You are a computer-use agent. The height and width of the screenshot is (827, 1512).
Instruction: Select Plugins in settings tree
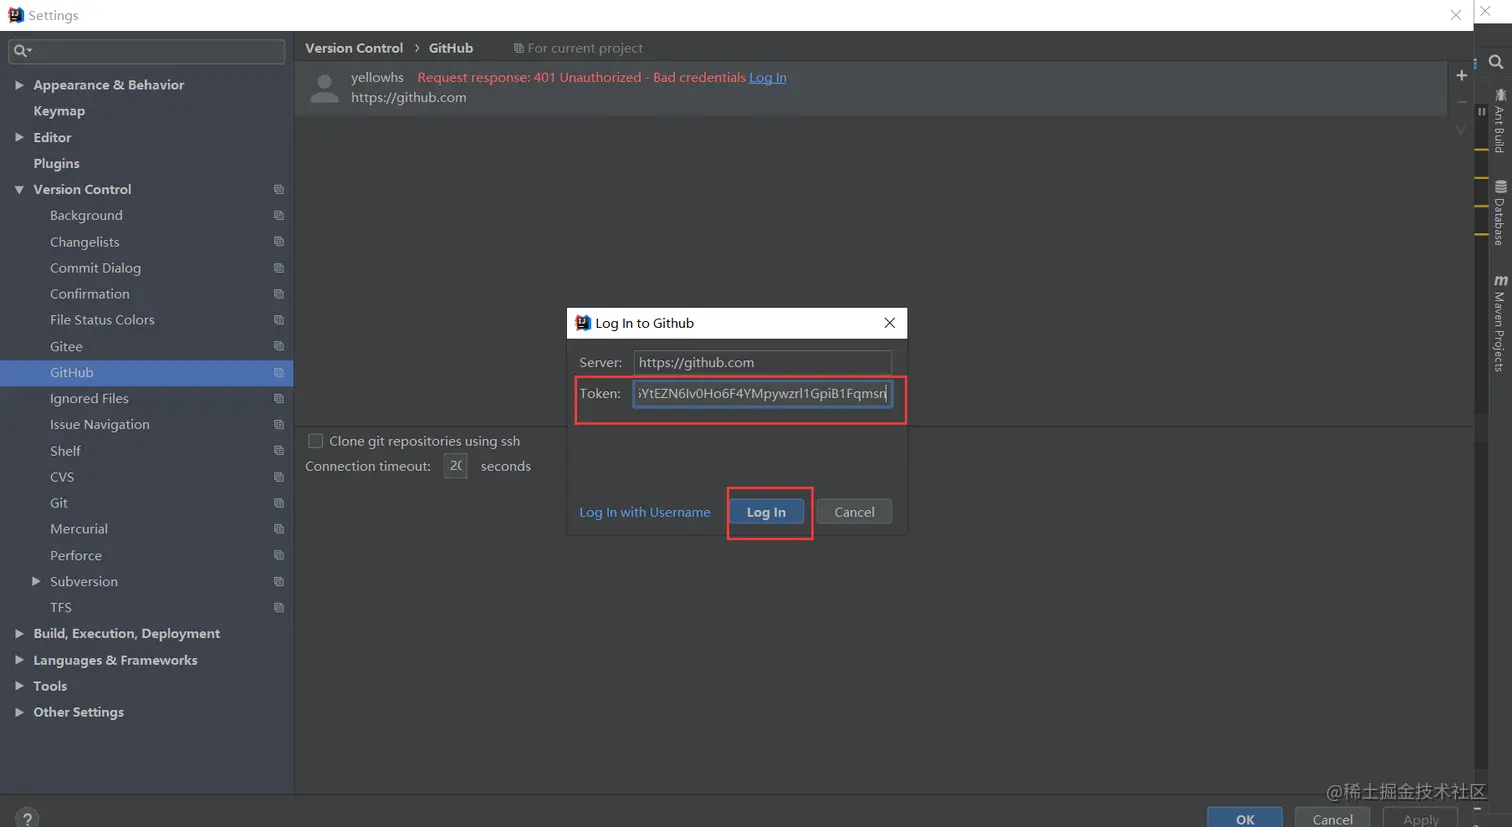(x=56, y=163)
